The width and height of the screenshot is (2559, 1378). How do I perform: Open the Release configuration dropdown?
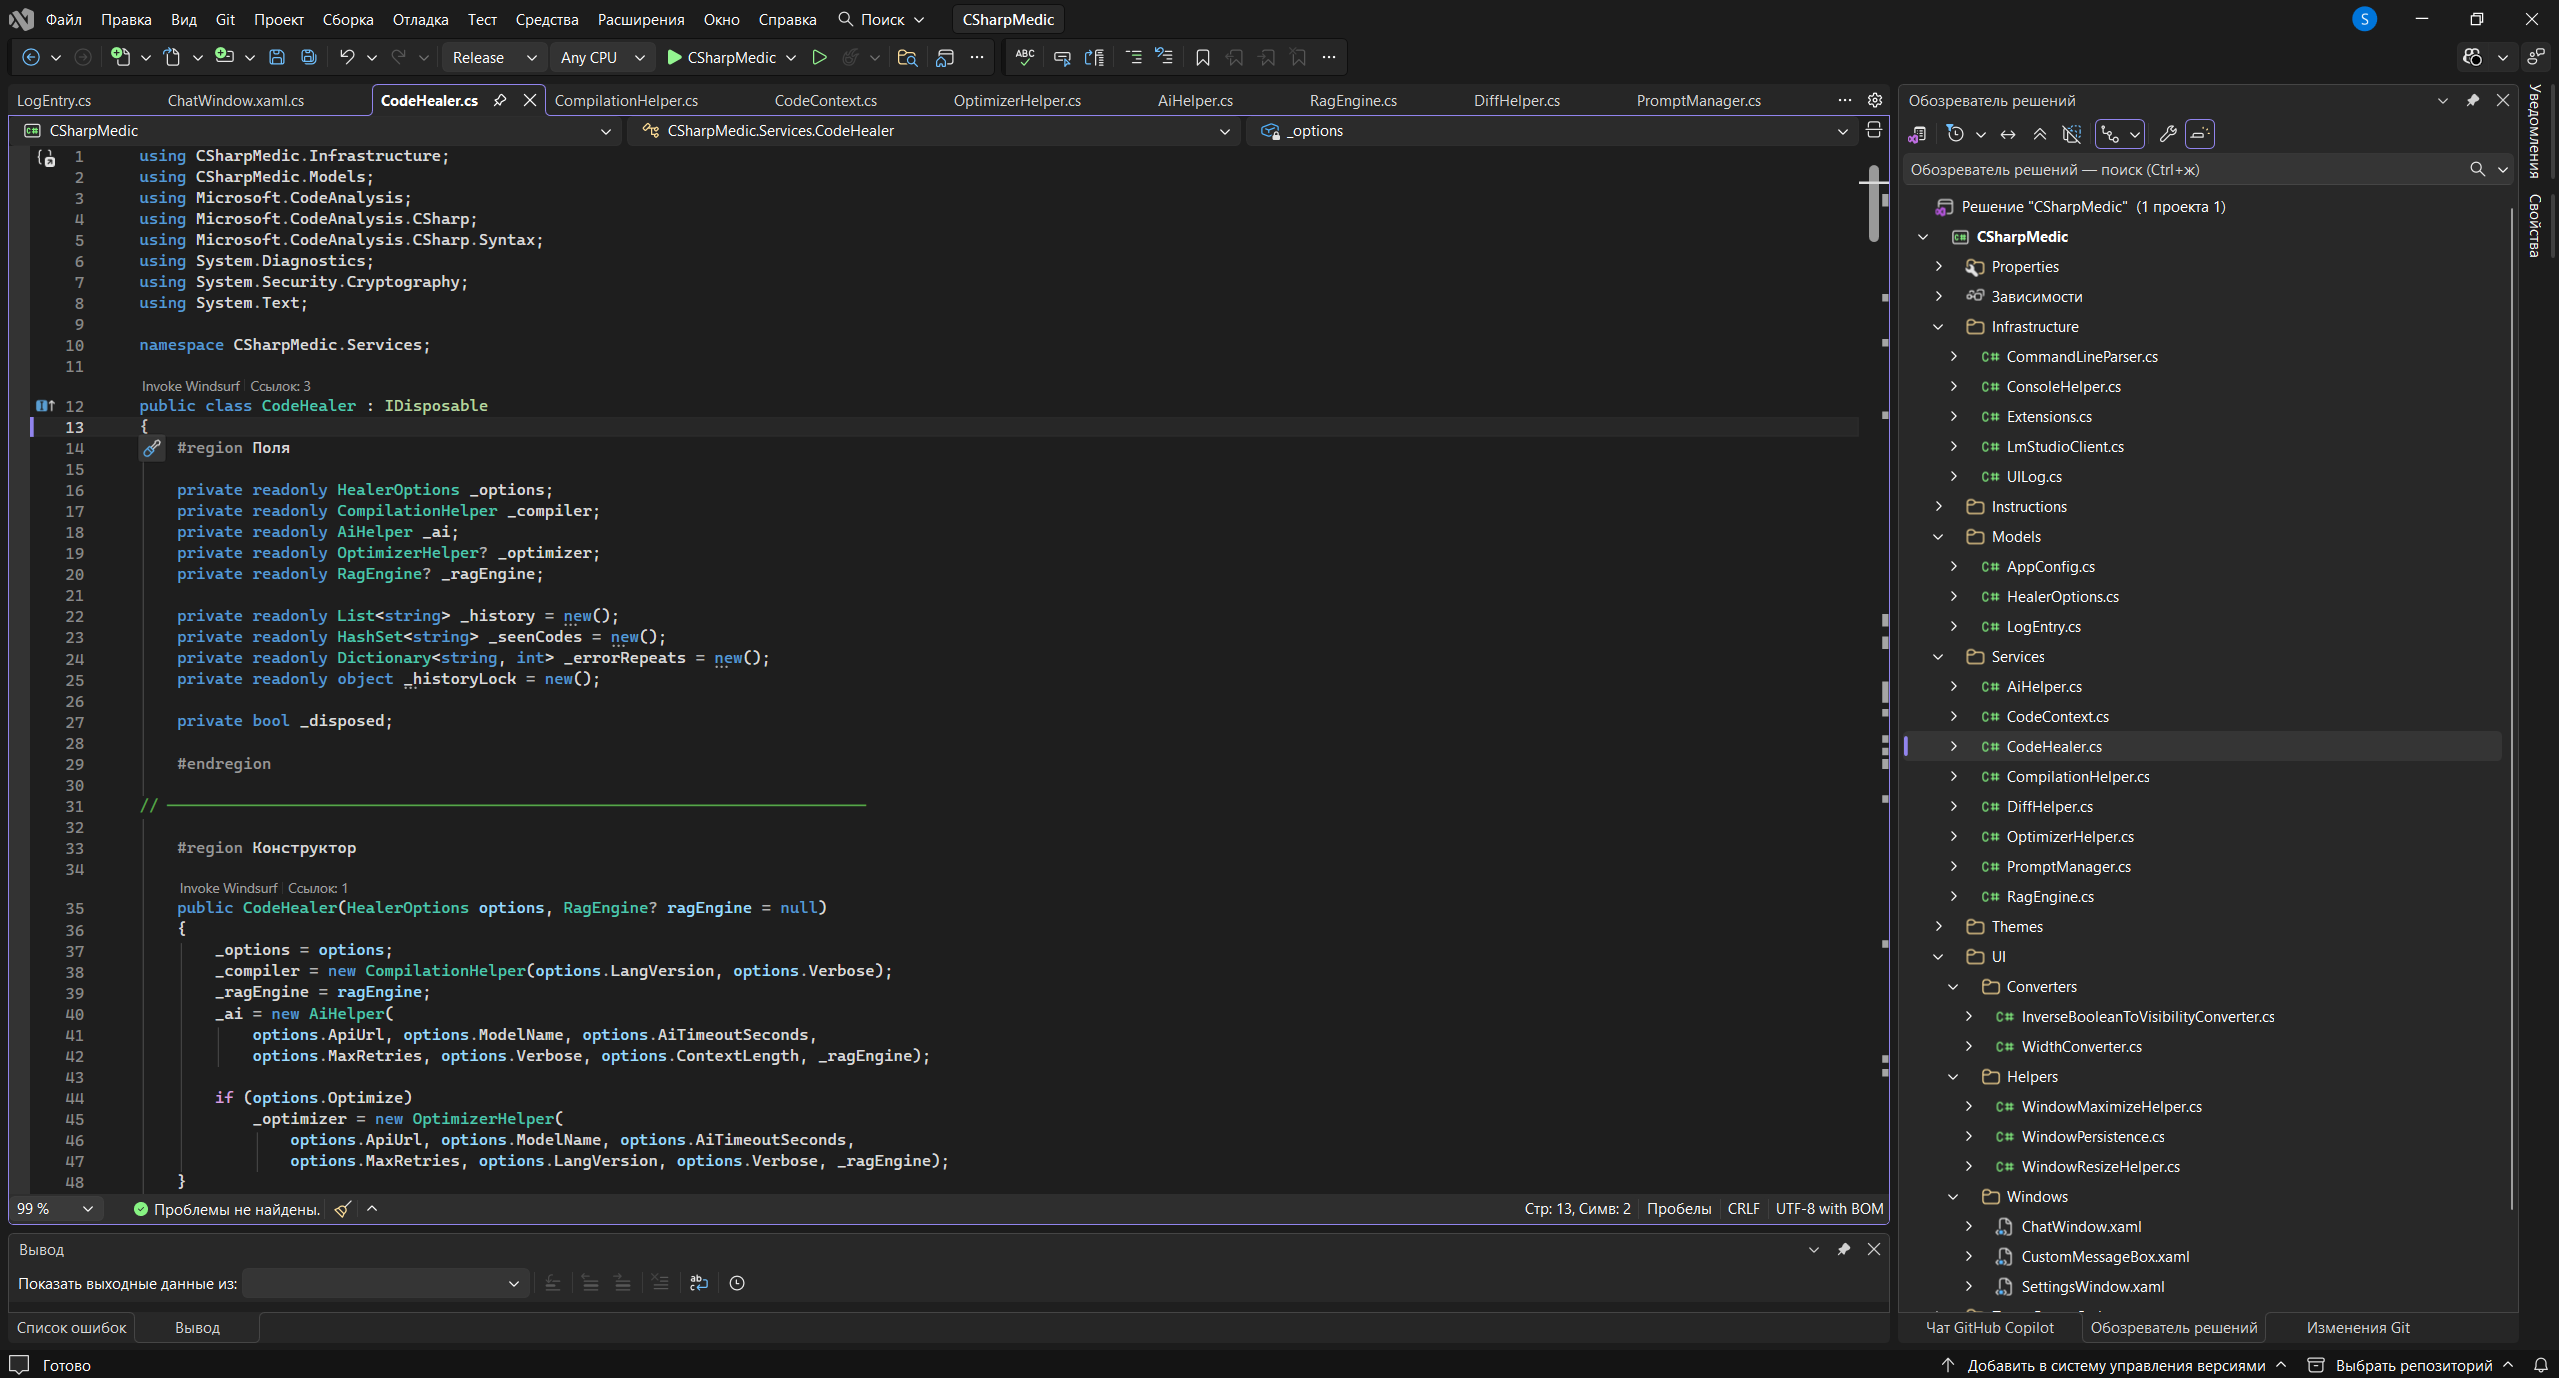click(494, 57)
